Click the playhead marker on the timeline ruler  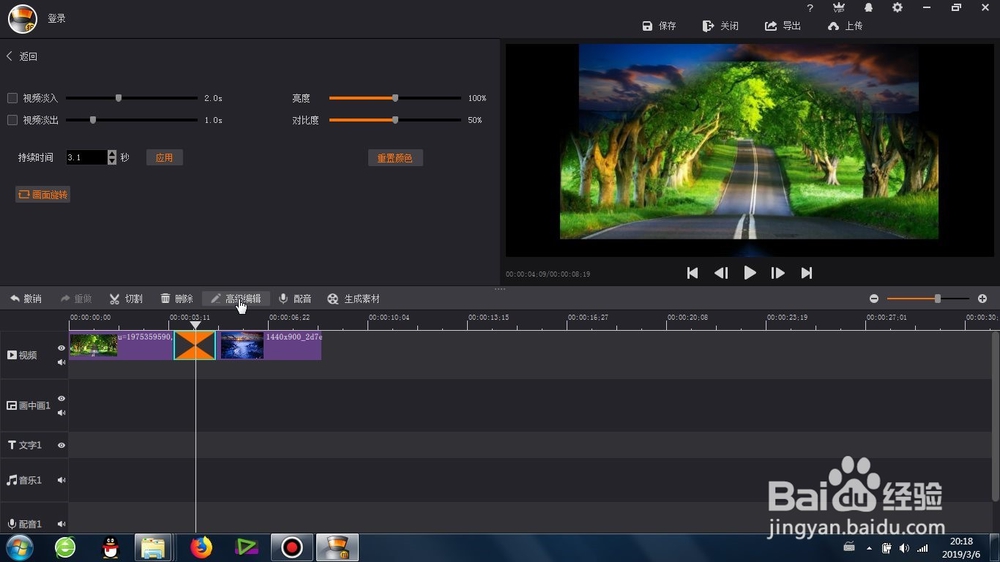(195, 325)
